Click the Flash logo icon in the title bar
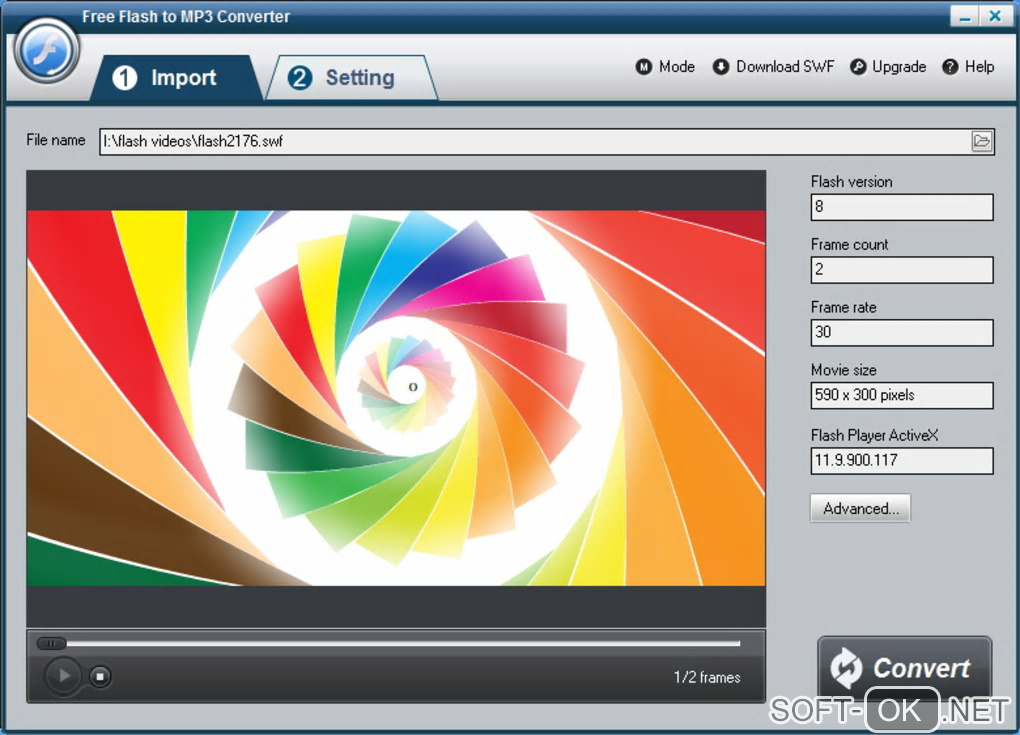Image resolution: width=1020 pixels, height=735 pixels. (x=46, y=51)
